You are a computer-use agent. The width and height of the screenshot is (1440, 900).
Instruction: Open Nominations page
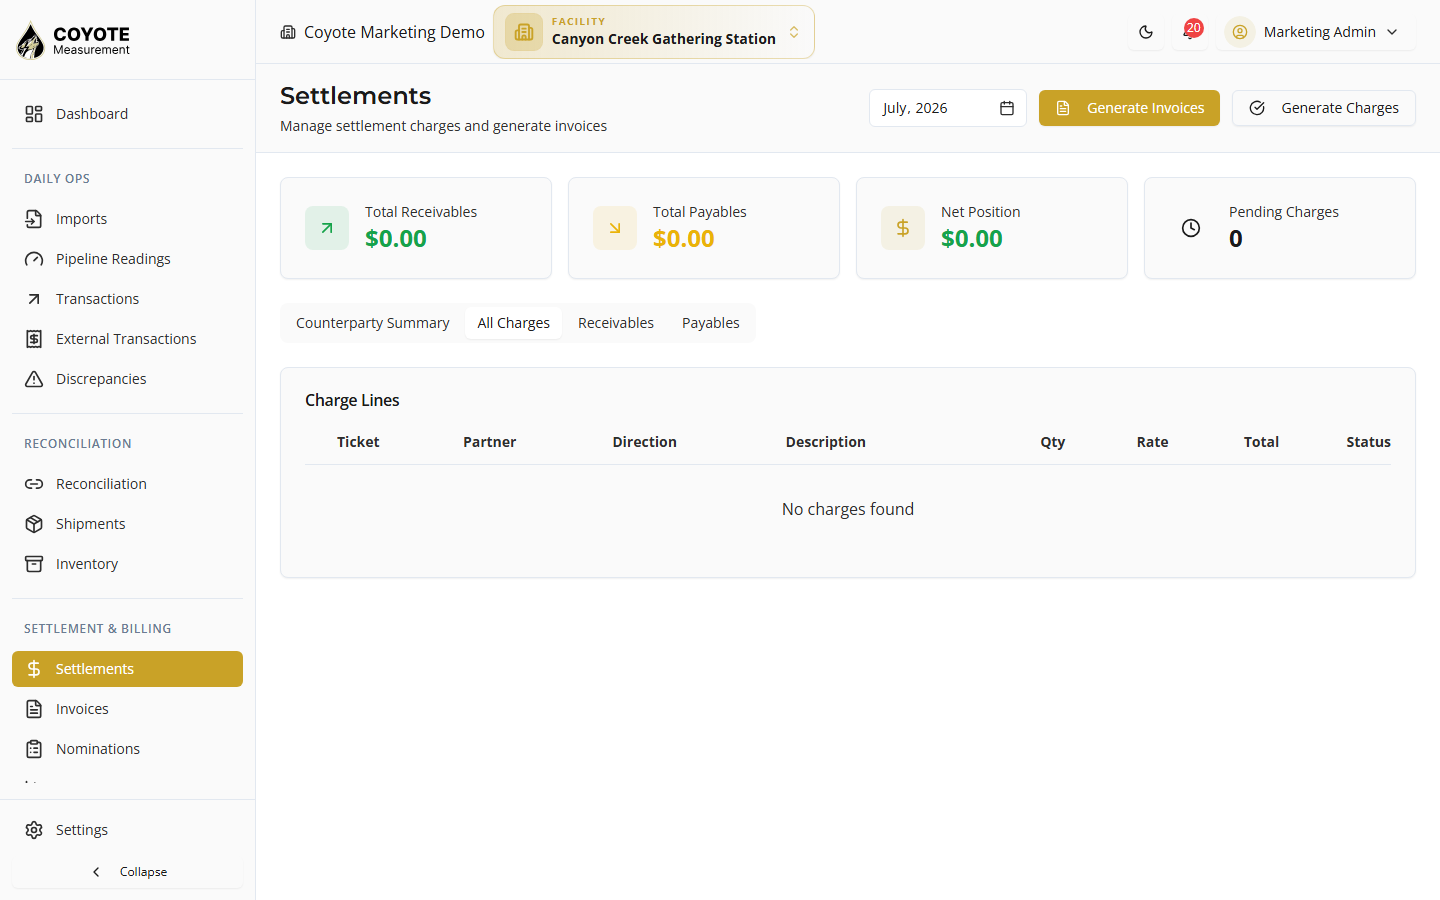[127, 749]
